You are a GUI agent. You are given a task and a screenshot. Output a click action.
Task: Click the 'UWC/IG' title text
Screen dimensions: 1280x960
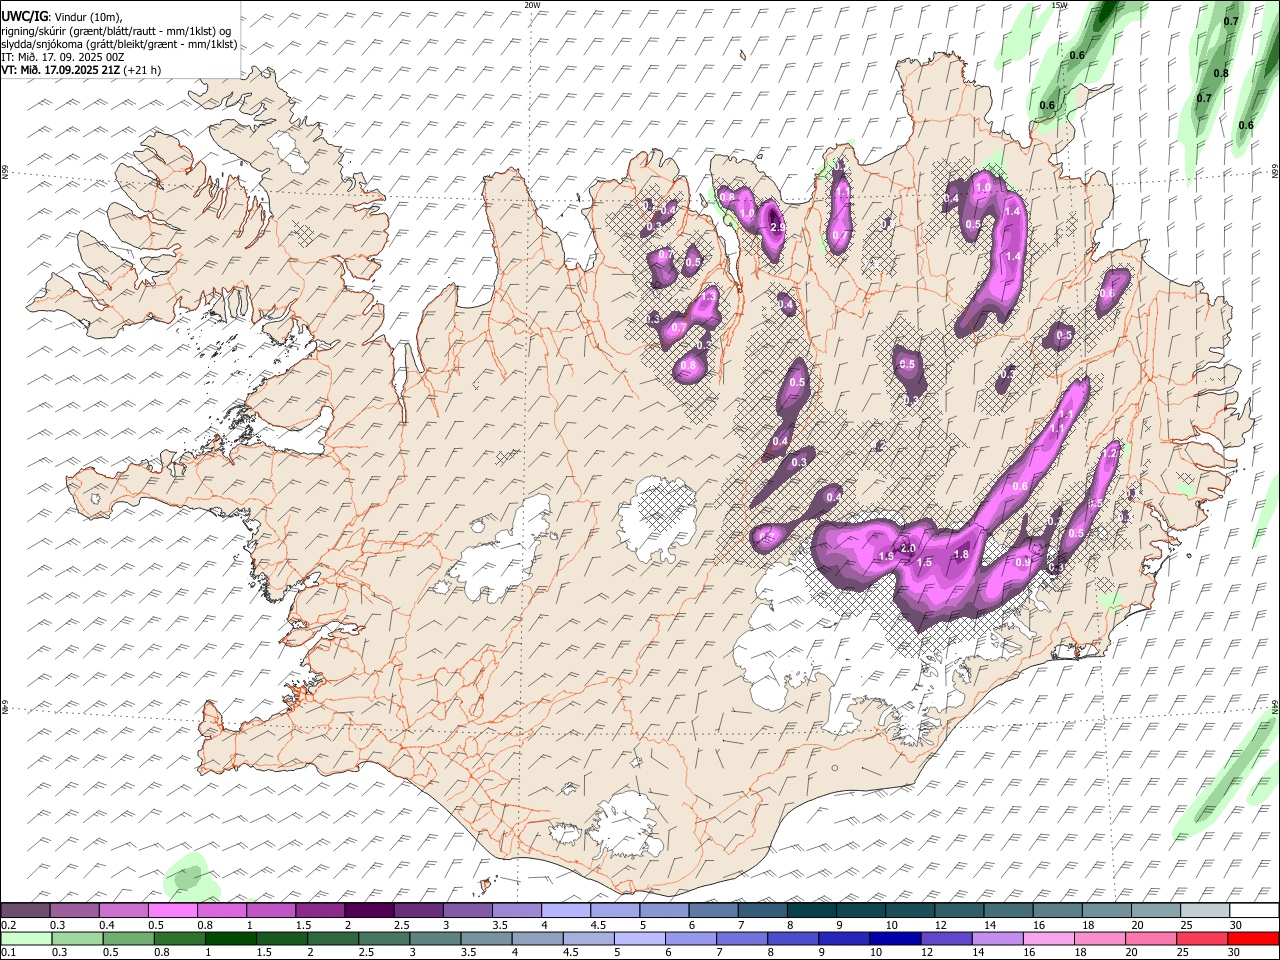coord(24,17)
